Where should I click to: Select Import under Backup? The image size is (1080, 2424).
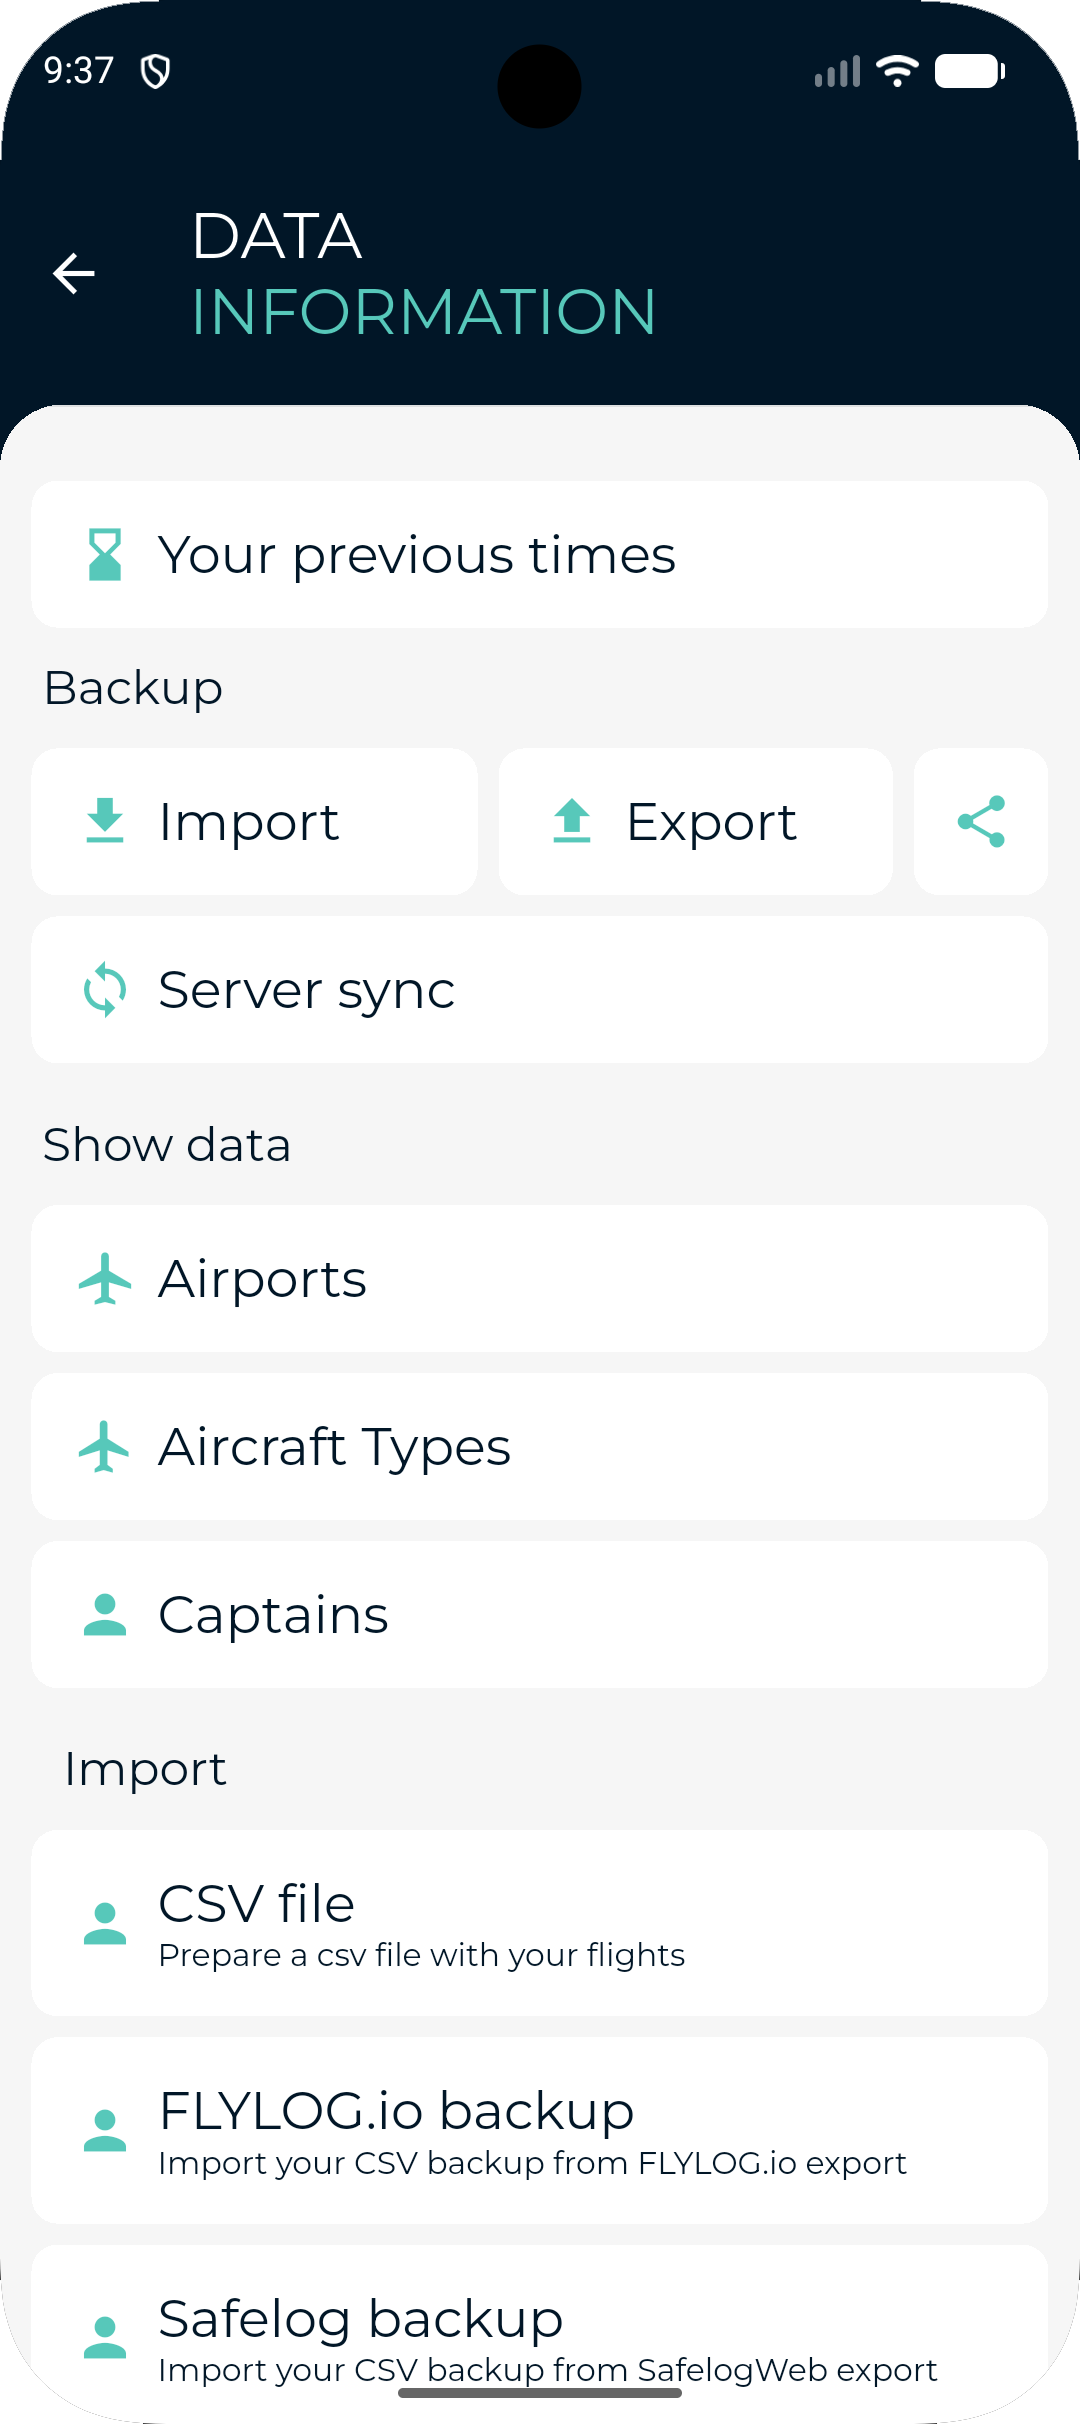[x=255, y=822]
